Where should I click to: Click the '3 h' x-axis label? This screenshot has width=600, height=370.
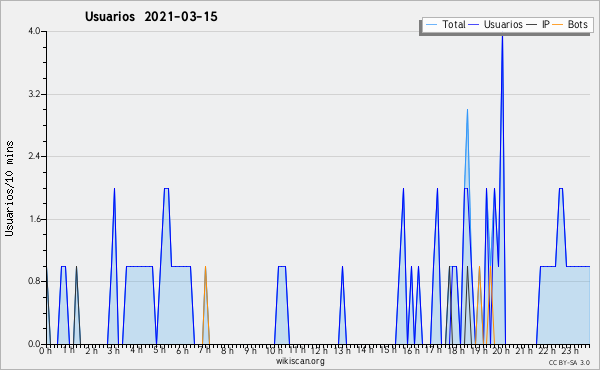pos(114,351)
